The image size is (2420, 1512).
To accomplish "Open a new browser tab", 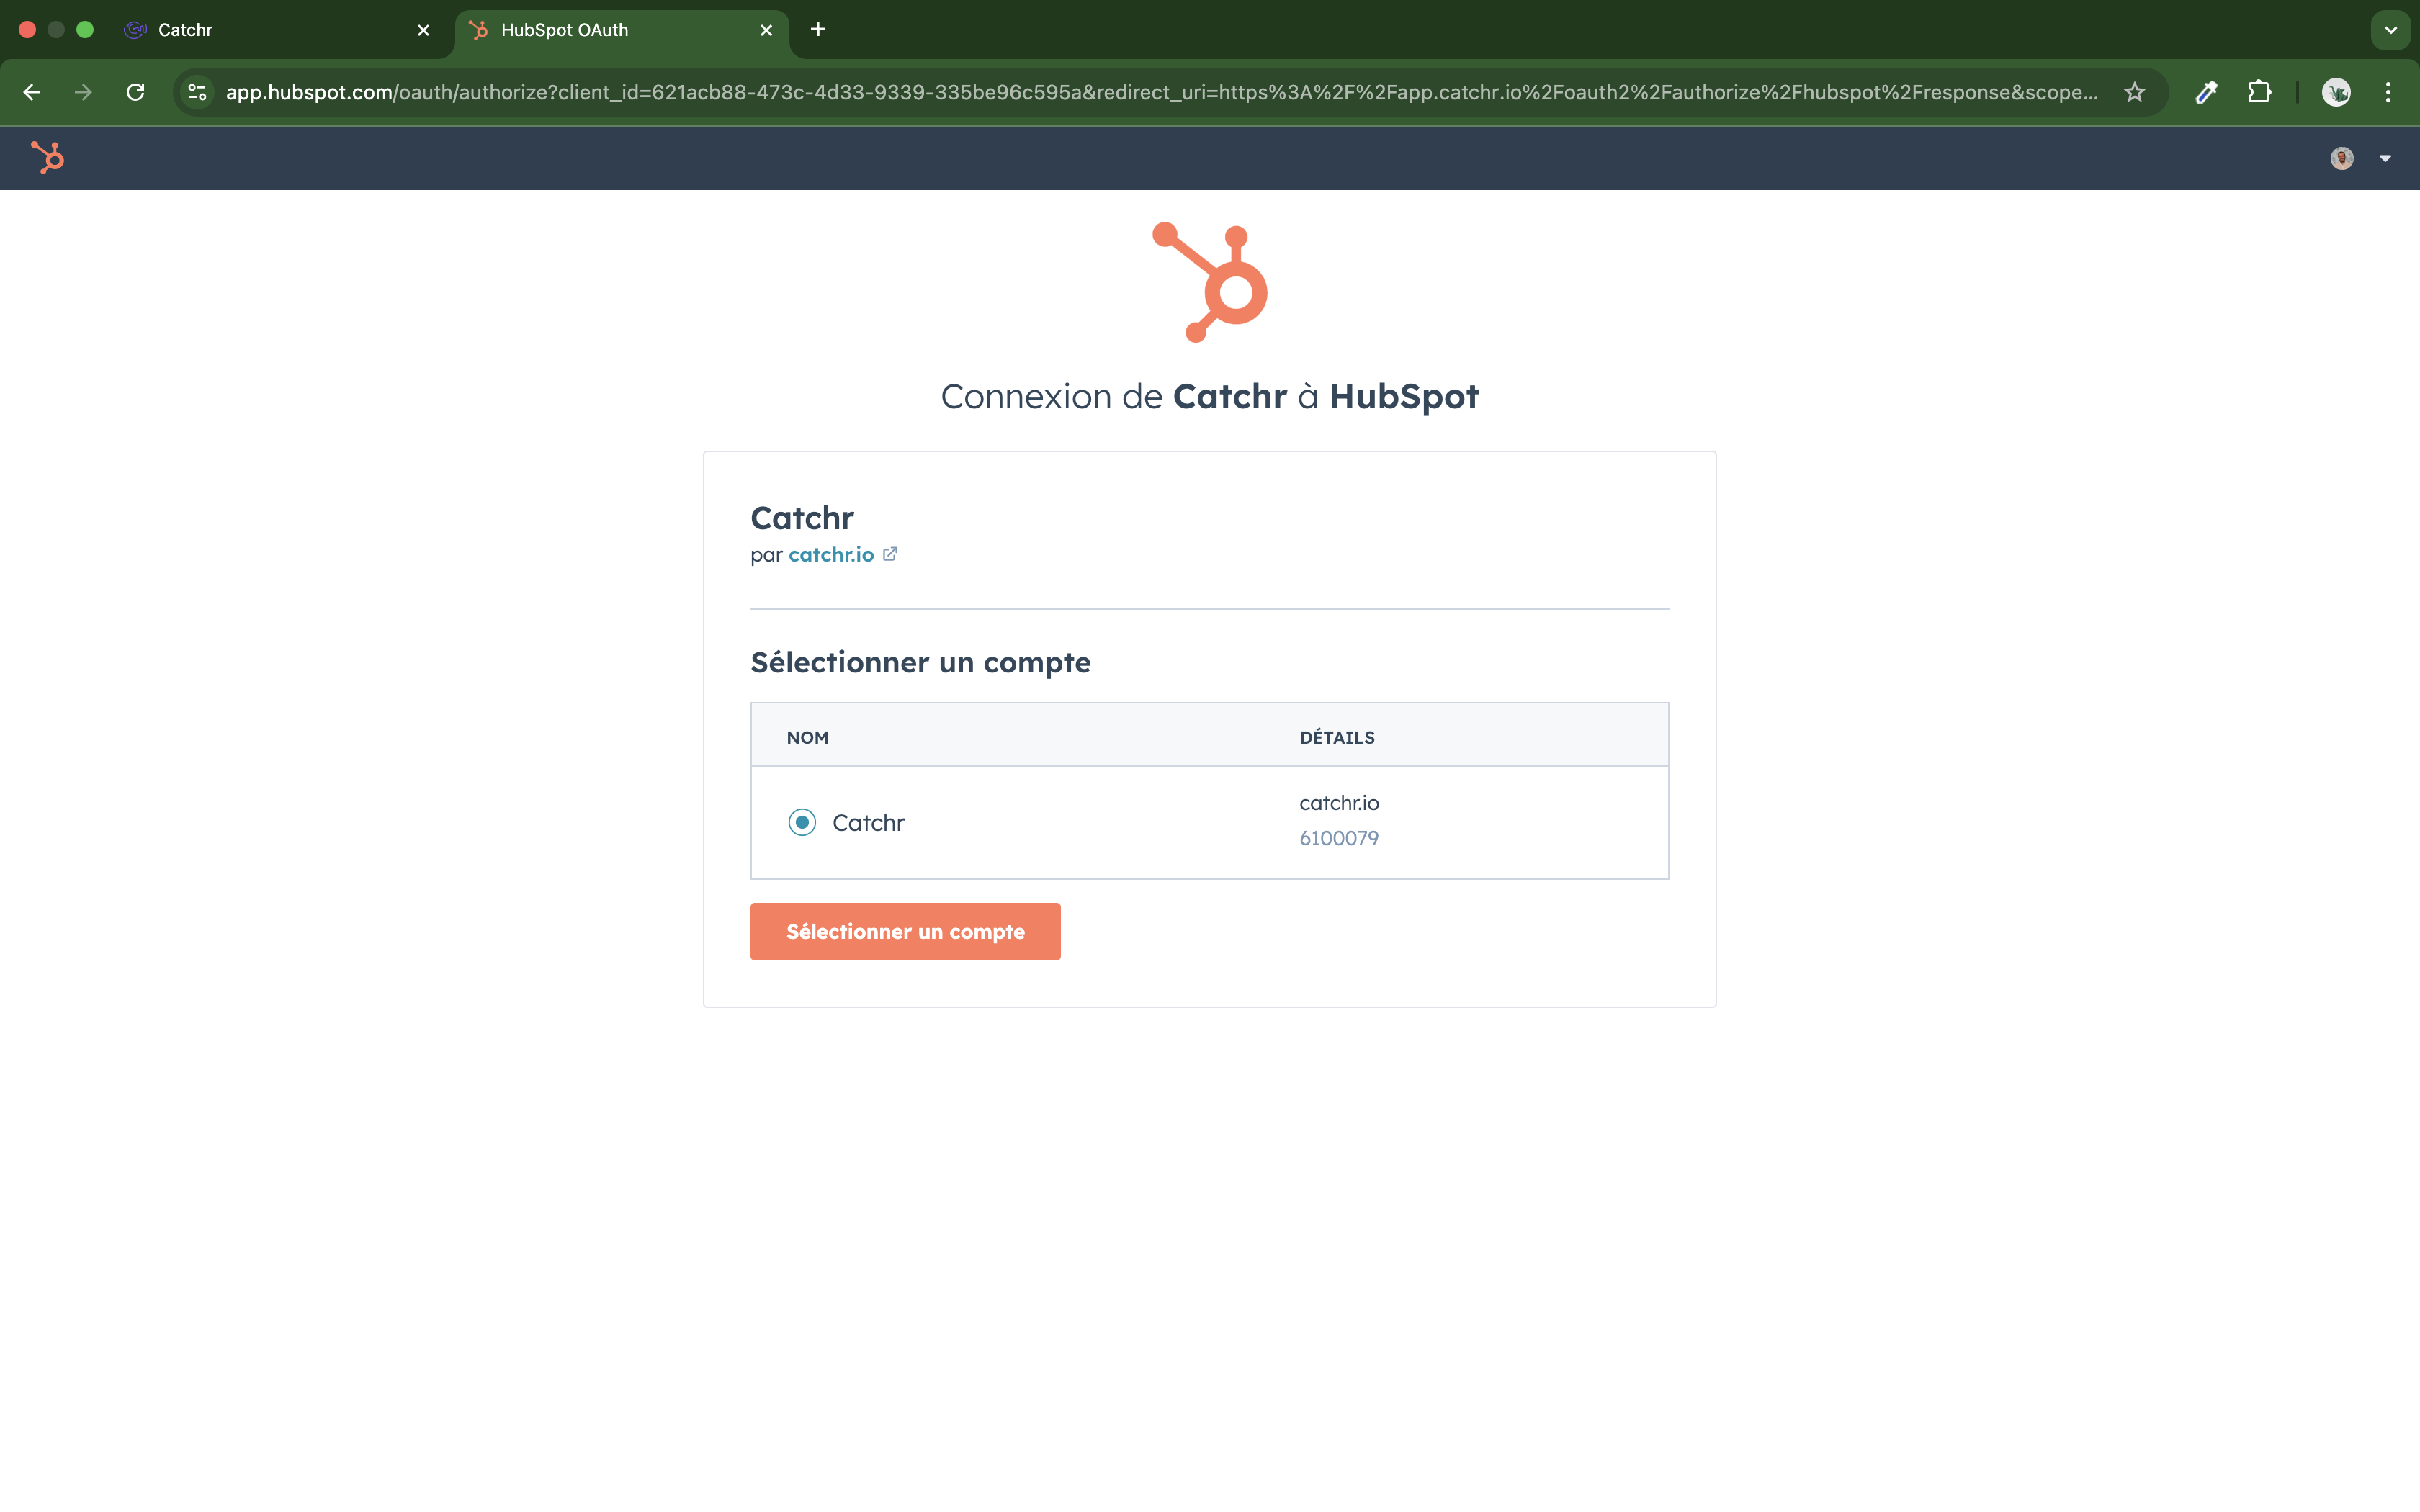I will [818, 29].
